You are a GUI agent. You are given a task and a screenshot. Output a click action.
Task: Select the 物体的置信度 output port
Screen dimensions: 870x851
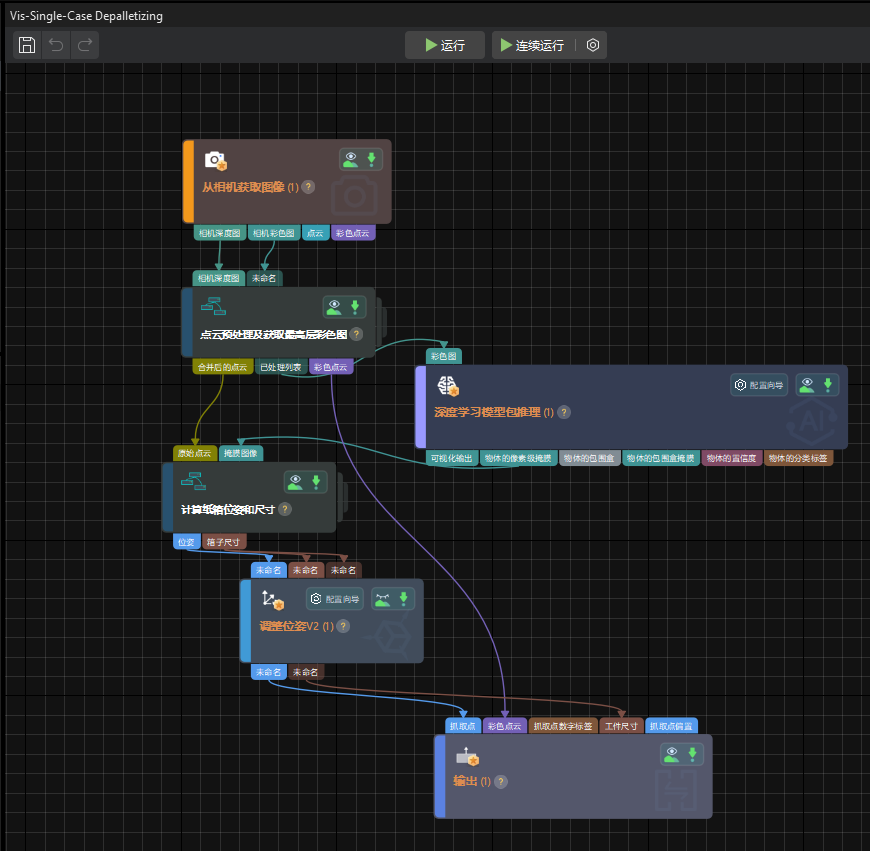731,458
